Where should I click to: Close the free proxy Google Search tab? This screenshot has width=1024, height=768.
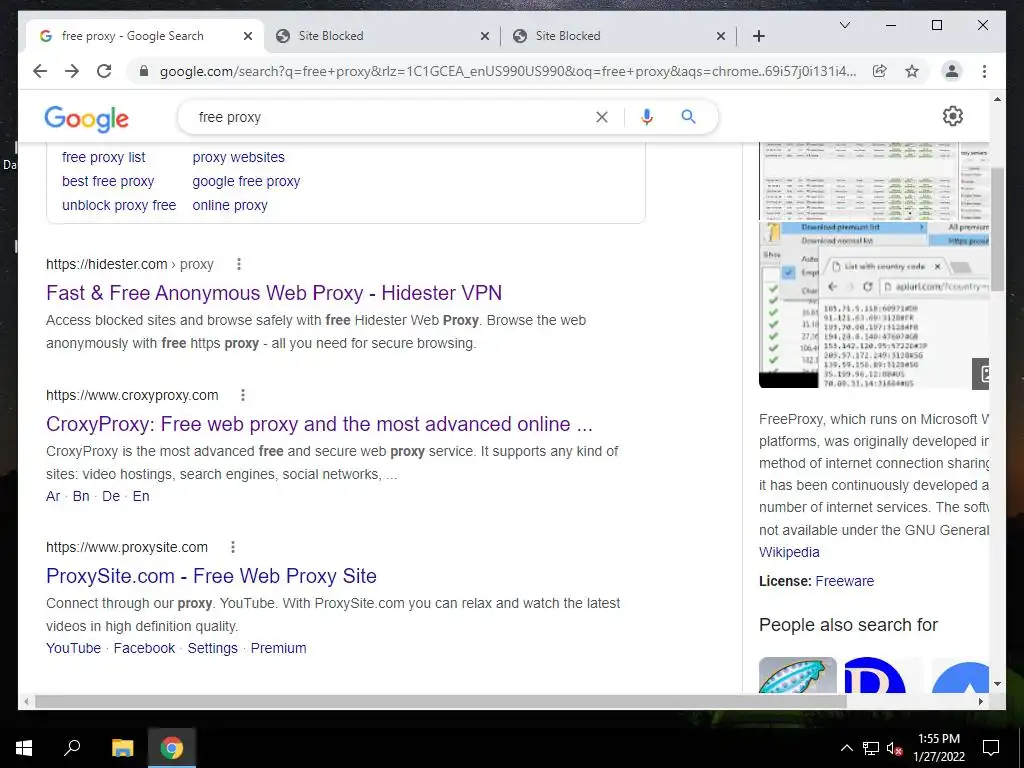click(x=248, y=36)
